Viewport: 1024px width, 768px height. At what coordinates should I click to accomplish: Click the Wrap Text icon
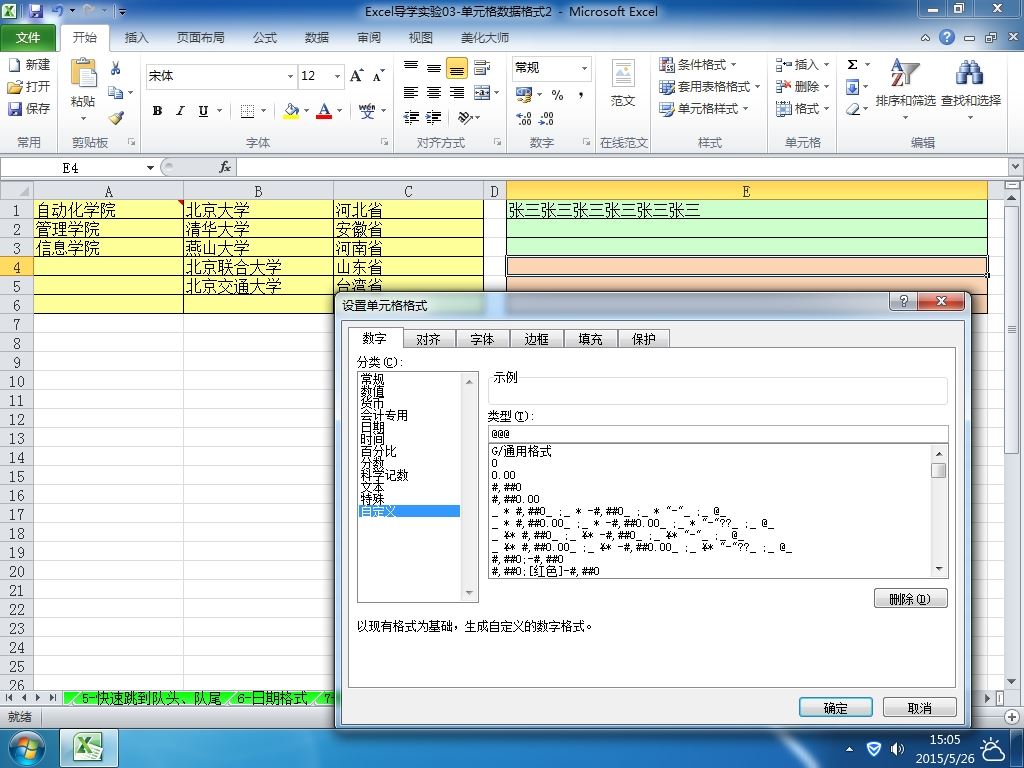pyautogui.click(x=482, y=67)
